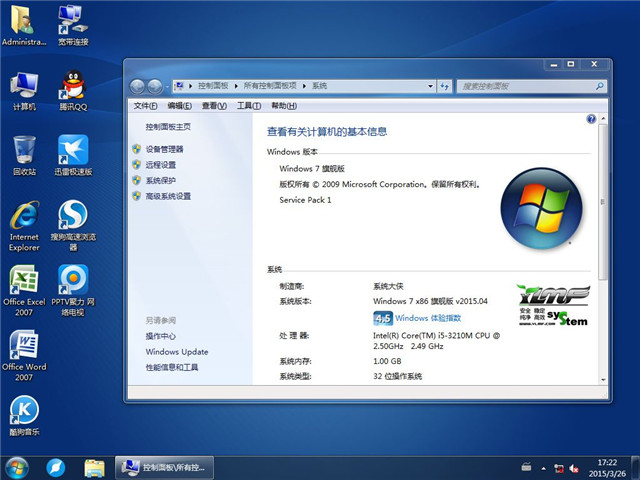
Task: Open Internet Explorer desktop icon
Action: (x=24, y=226)
